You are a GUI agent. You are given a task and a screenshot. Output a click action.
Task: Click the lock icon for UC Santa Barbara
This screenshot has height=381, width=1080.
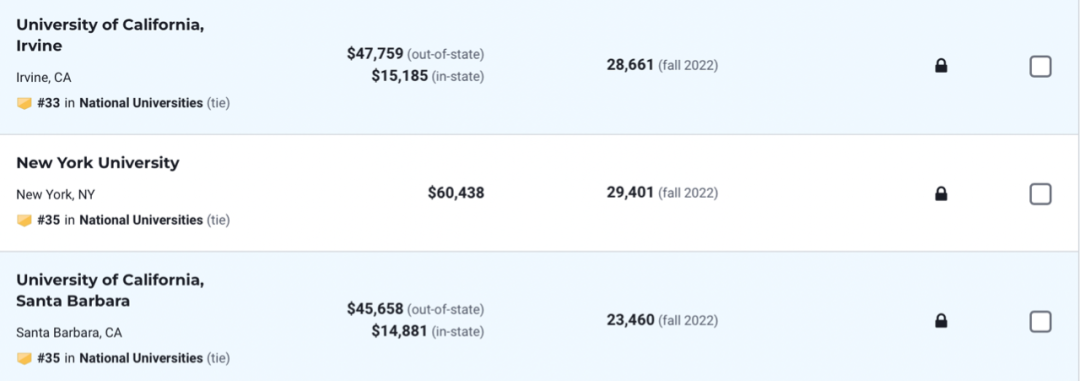[x=941, y=321]
